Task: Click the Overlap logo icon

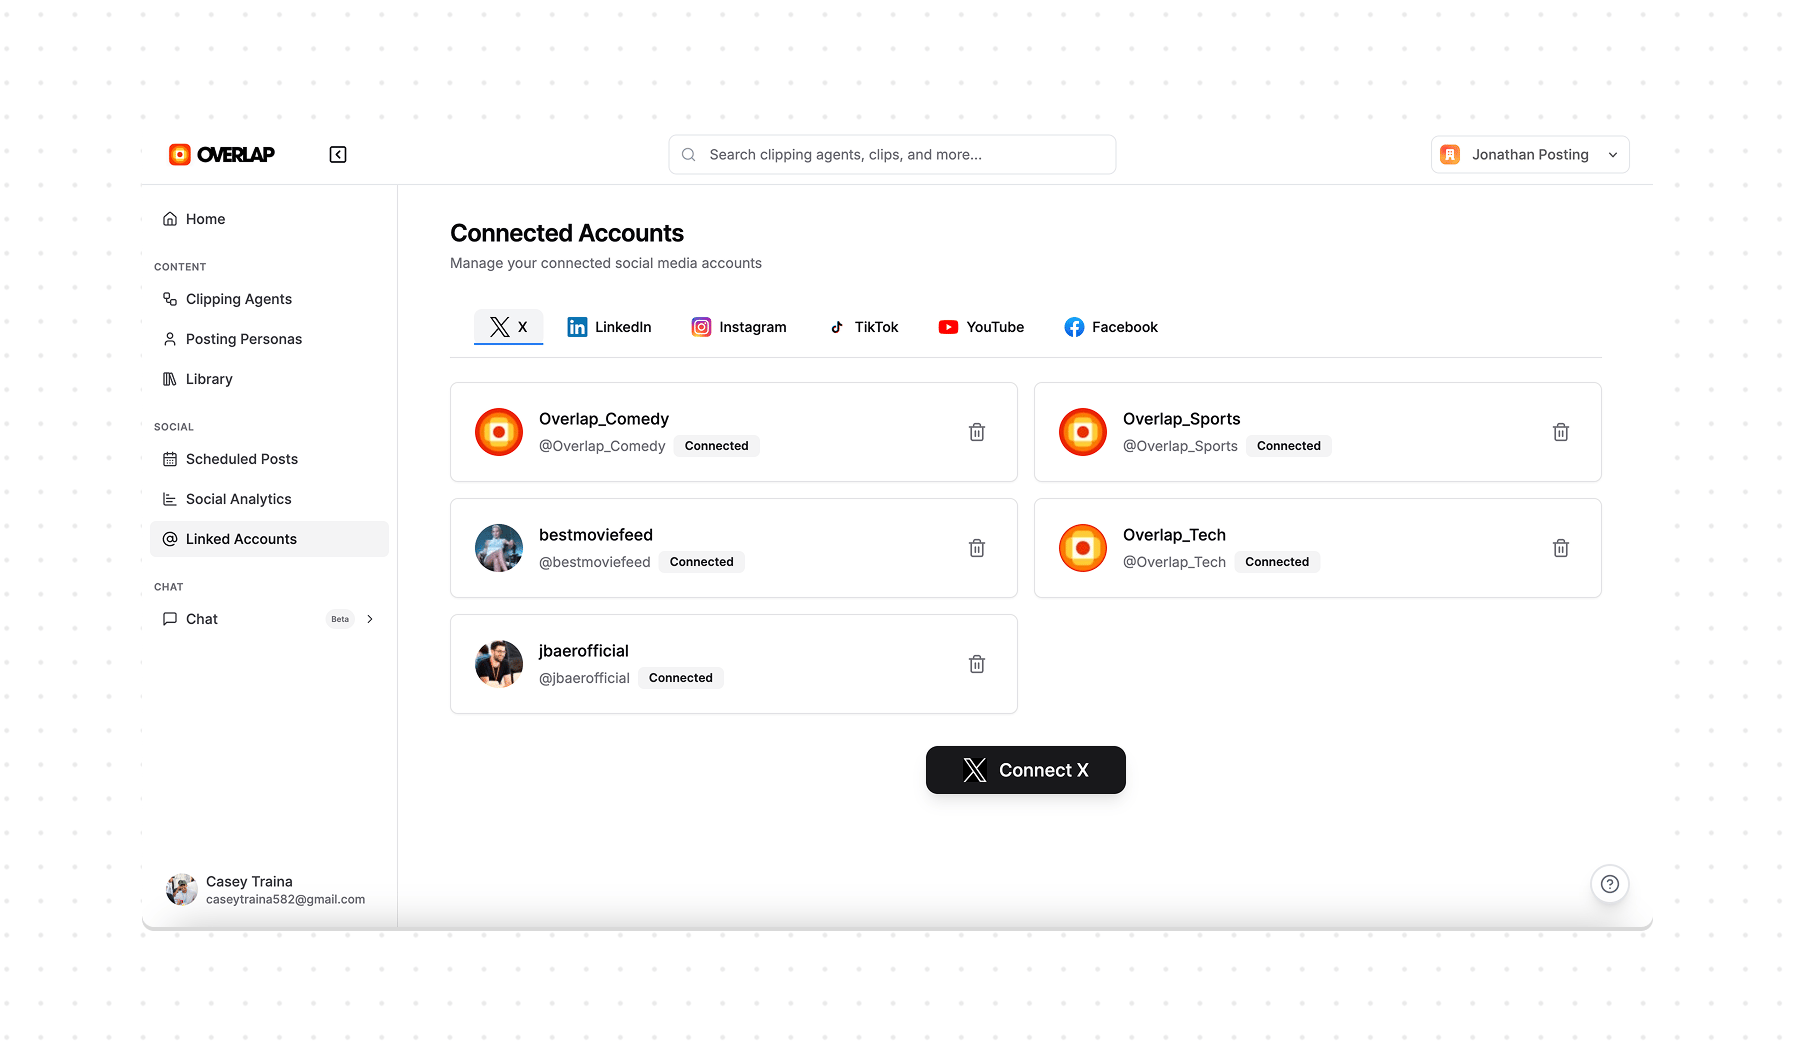Action: 180,154
